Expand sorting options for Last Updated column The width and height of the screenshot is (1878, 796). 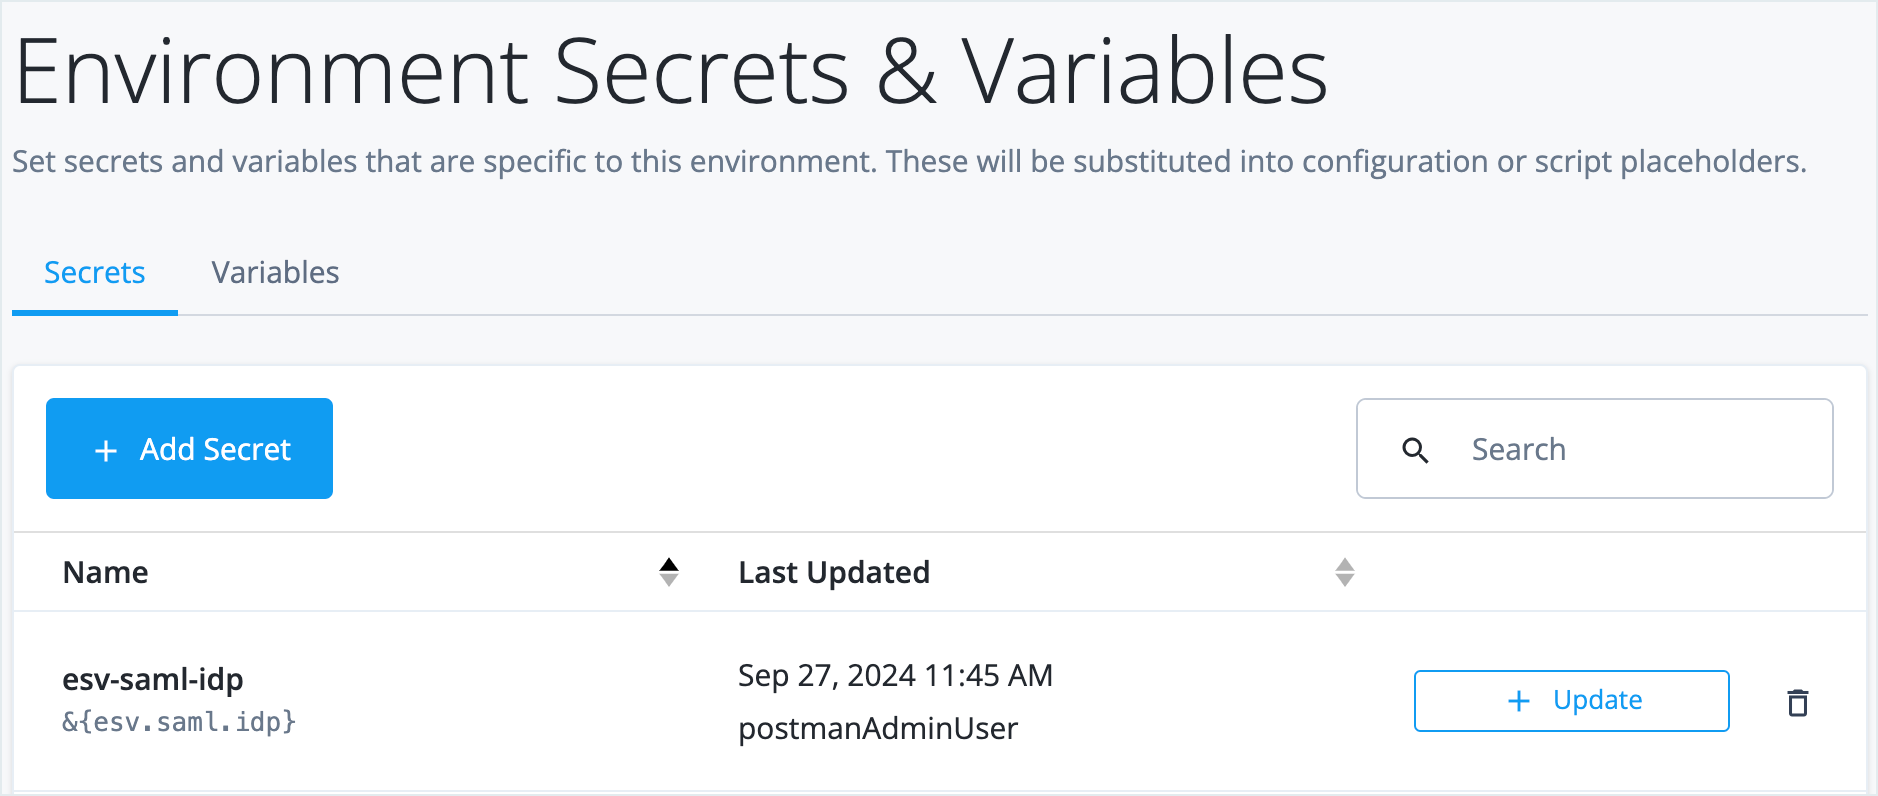1346,572
